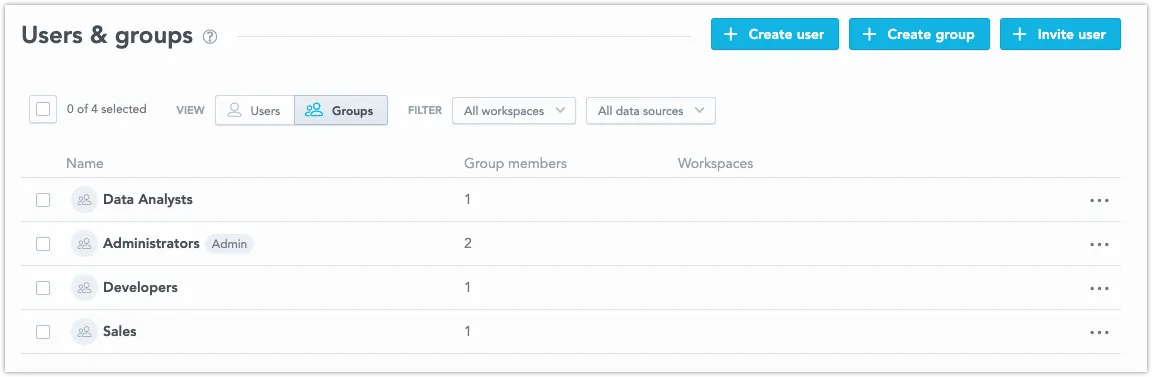The width and height of the screenshot is (1152, 377).
Task: Click the Data Analysts group avatar icon
Action: (84, 200)
